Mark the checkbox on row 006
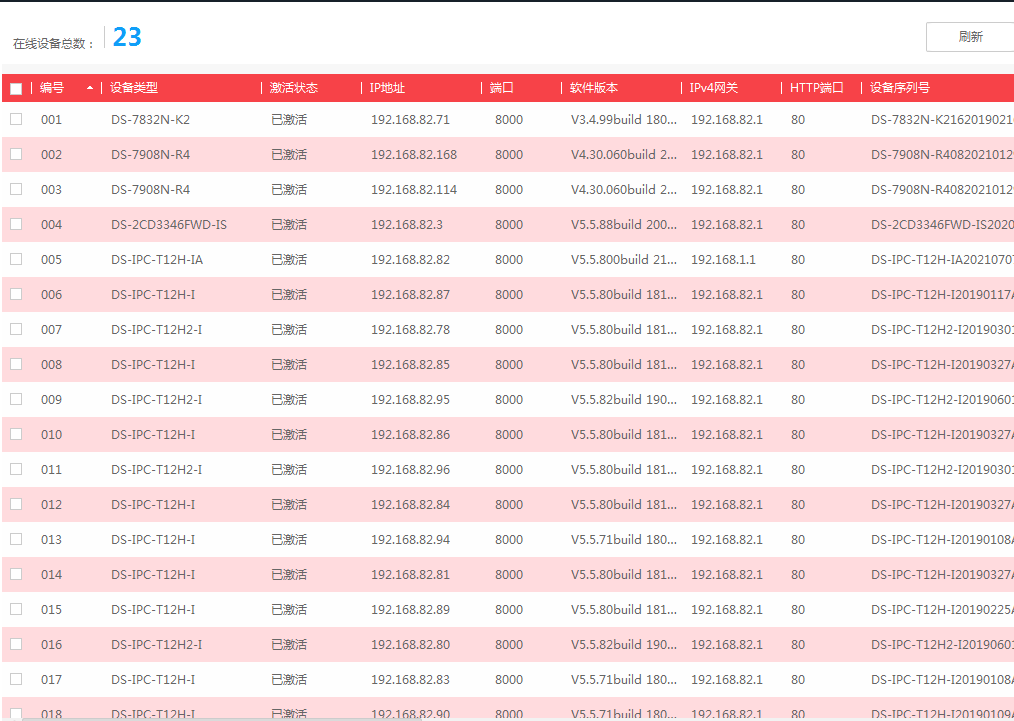The height and width of the screenshot is (721, 1014). point(16,294)
